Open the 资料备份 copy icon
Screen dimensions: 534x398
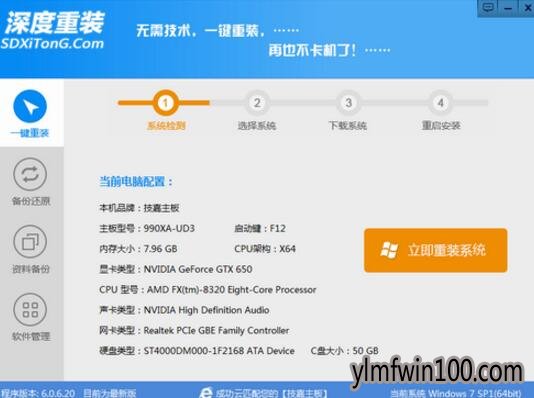pyautogui.click(x=30, y=241)
